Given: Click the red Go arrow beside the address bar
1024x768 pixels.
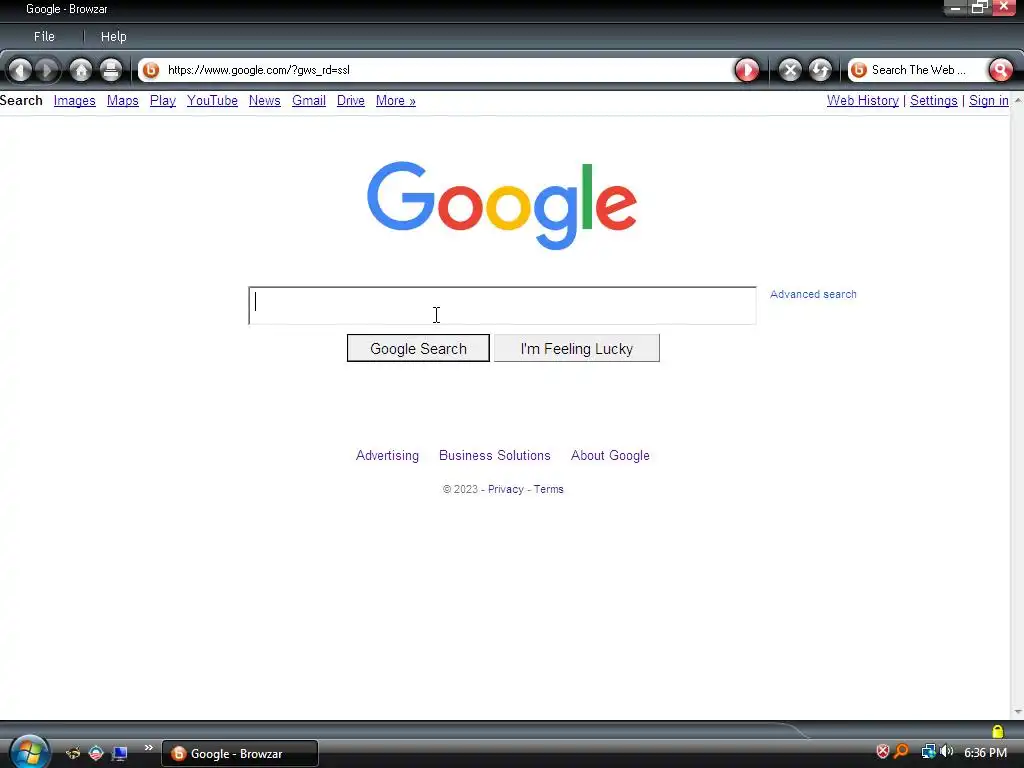Looking at the screenshot, I should (x=747, y=70).
